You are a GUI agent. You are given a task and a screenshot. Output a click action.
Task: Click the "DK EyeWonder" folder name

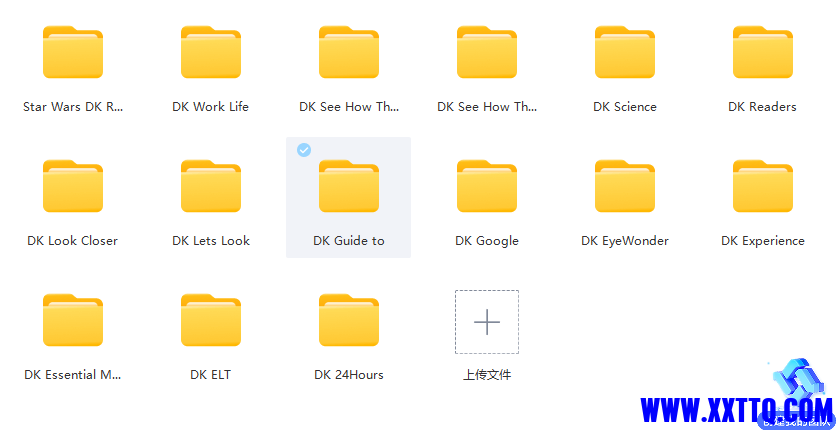[625, 241]
